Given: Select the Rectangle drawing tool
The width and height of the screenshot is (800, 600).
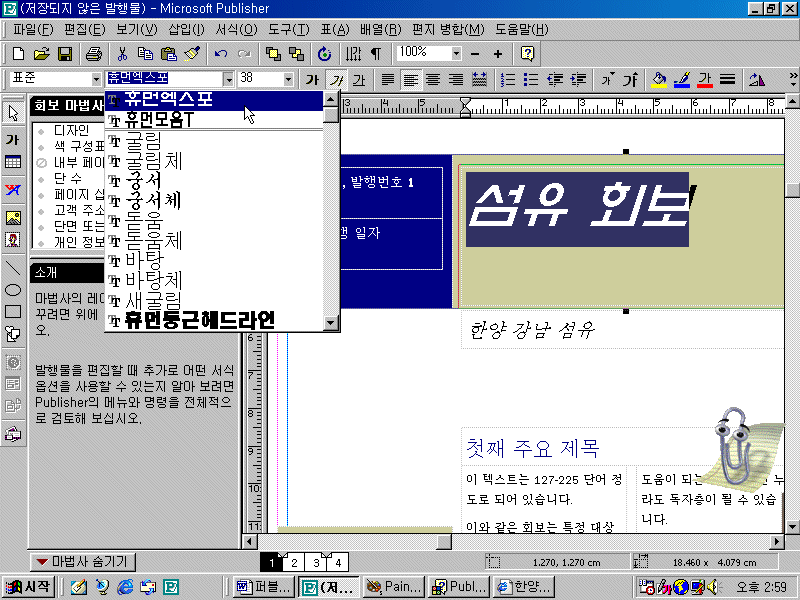Looking at the screenshot, I should click(x=13, y=312).
